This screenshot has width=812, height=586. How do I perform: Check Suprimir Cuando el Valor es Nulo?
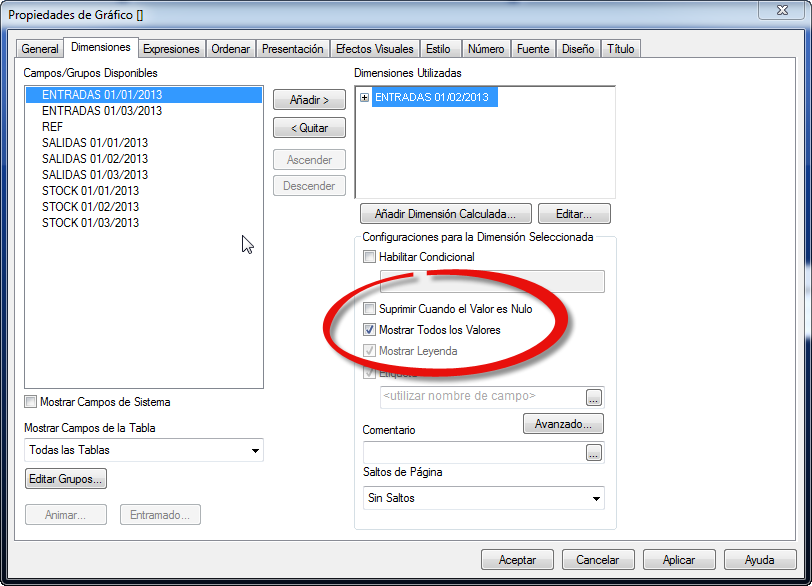(x=369, y=309)
